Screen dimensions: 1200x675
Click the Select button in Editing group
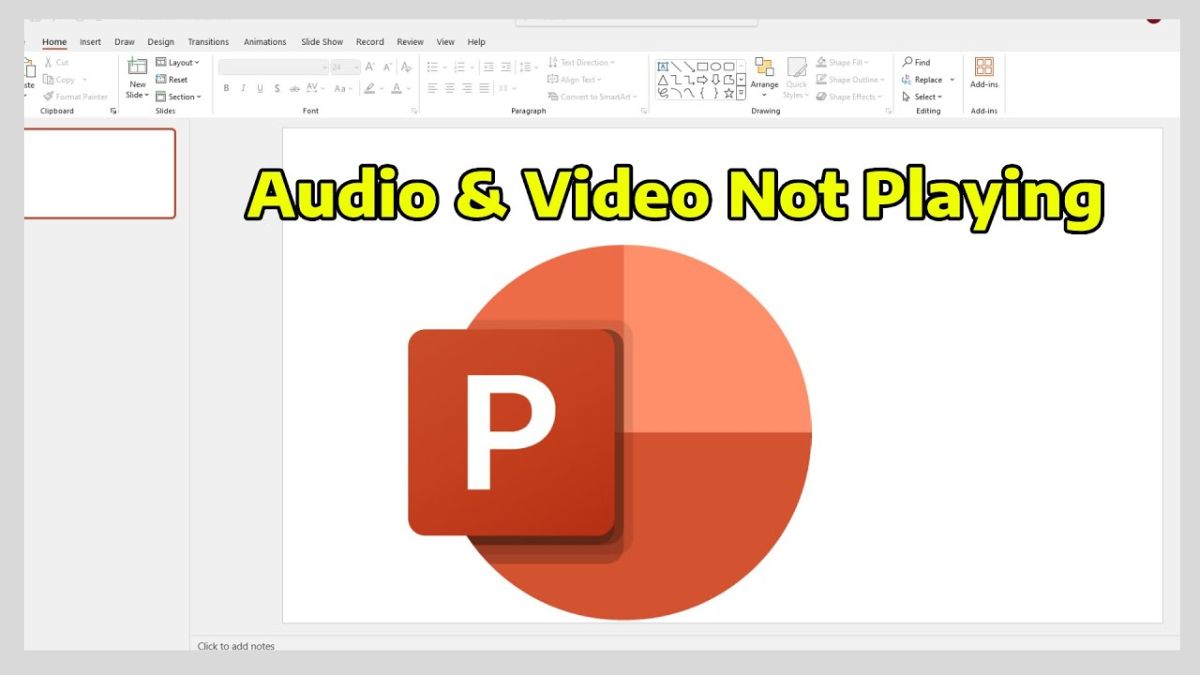pyautogui.click(x=921, y=96)
